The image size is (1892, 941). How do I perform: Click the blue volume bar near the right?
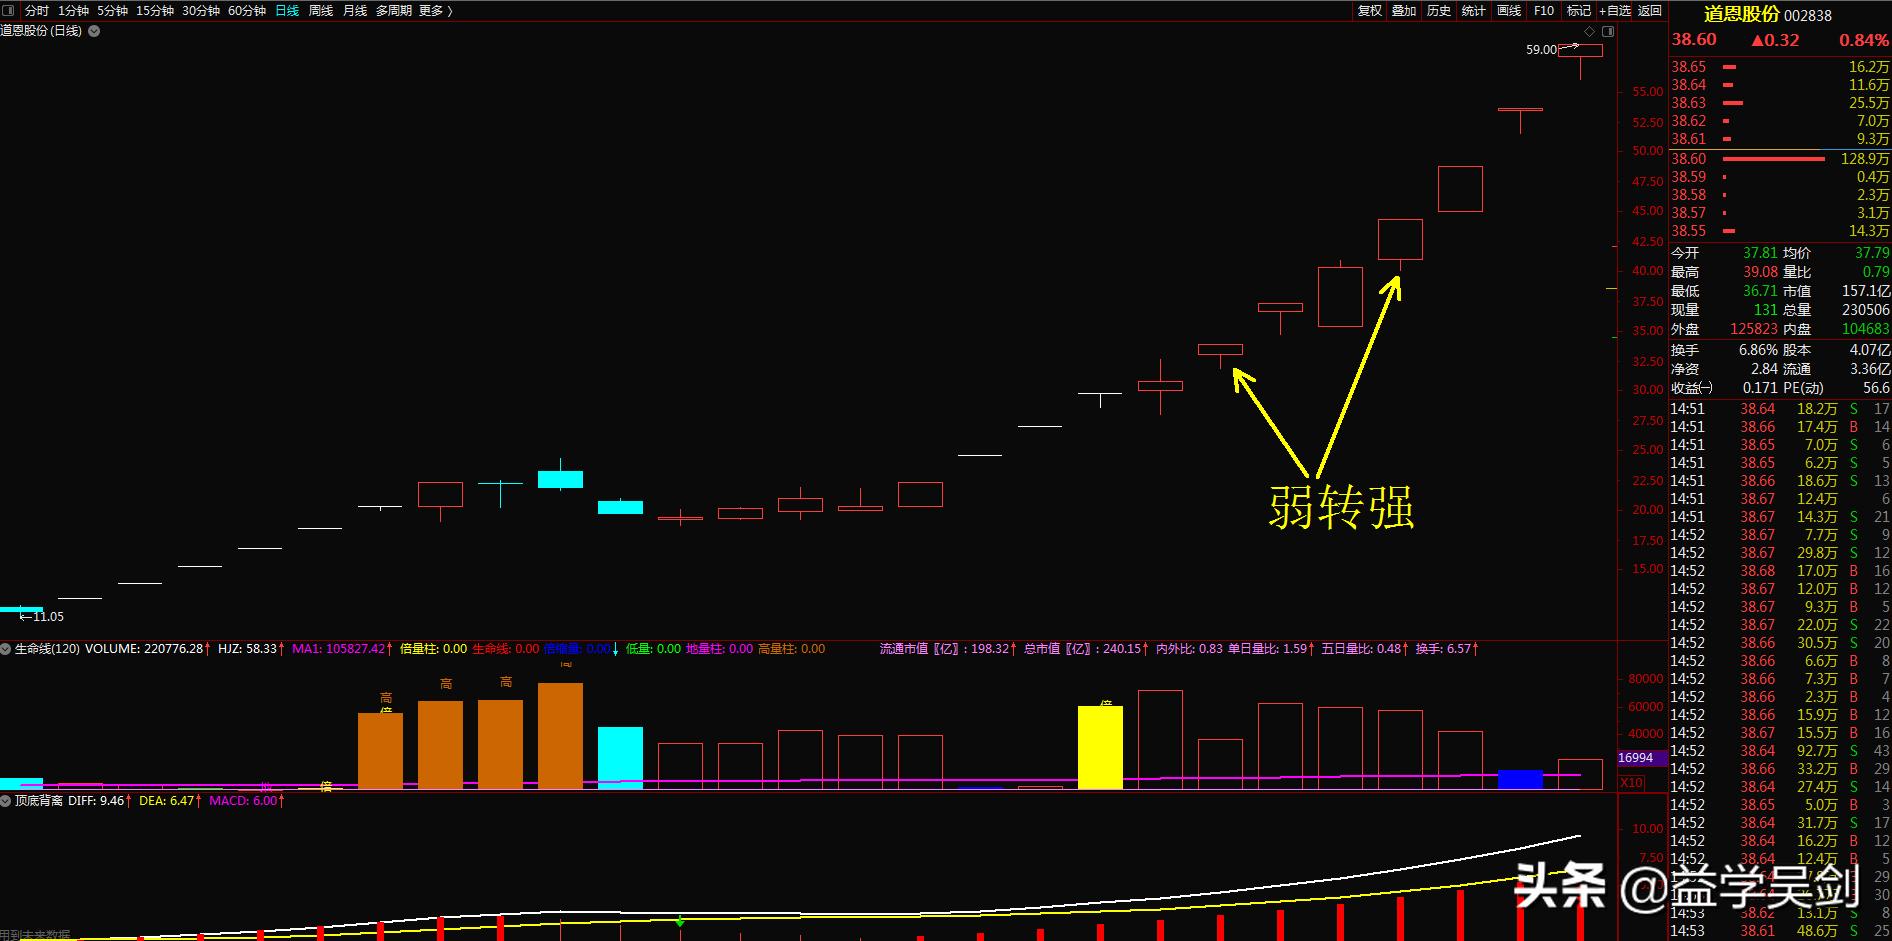[1520, 780]
